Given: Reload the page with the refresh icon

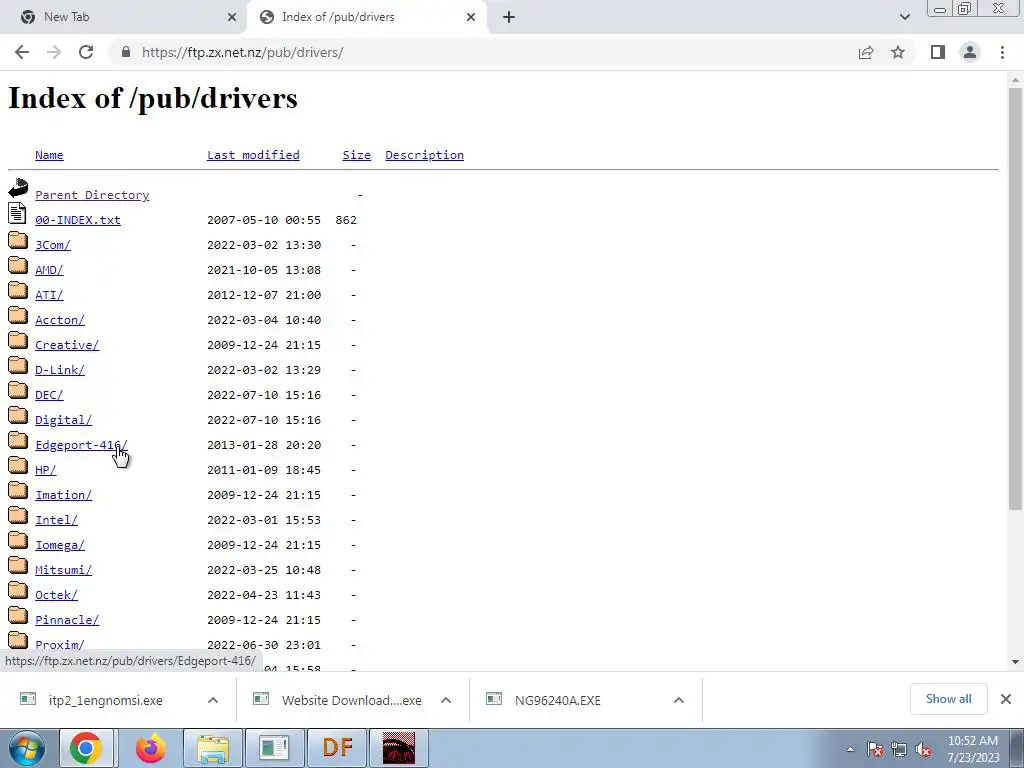Looking at the screenshot, I should (x=86, y=52).
